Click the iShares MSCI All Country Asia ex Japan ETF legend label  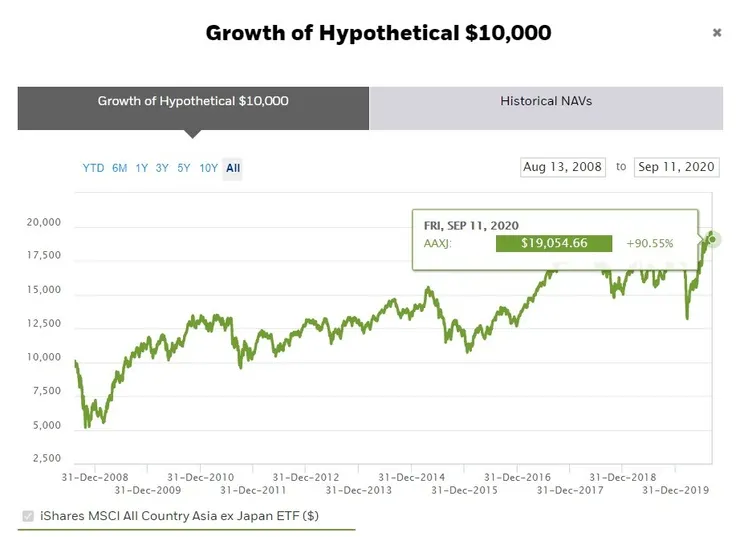click(179, 516)
